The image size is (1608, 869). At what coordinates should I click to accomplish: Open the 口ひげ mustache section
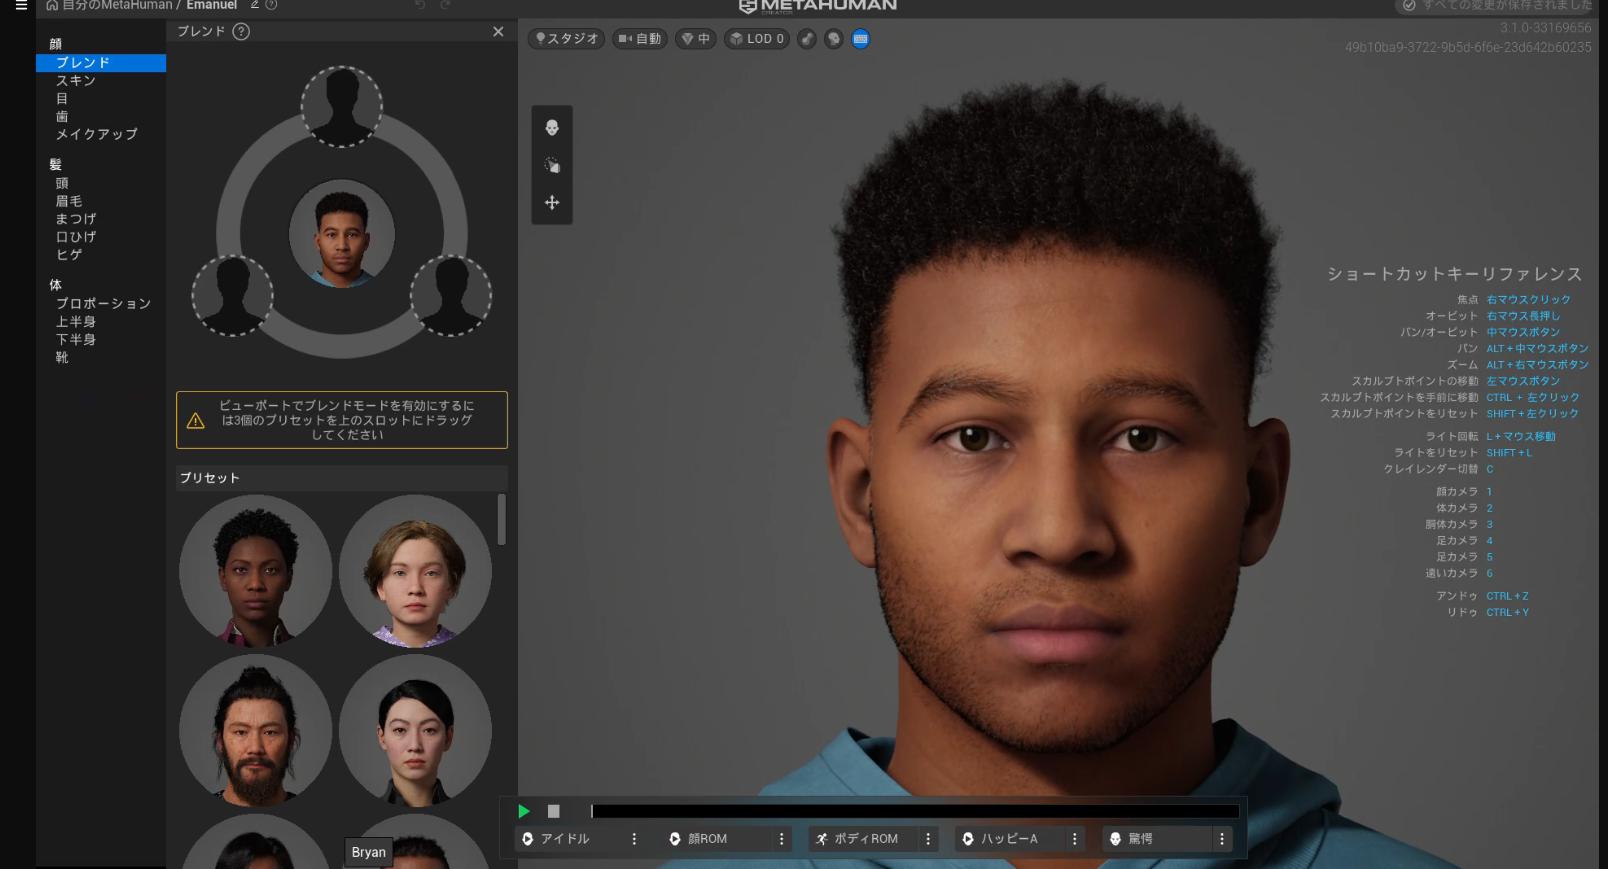(76, 237)
